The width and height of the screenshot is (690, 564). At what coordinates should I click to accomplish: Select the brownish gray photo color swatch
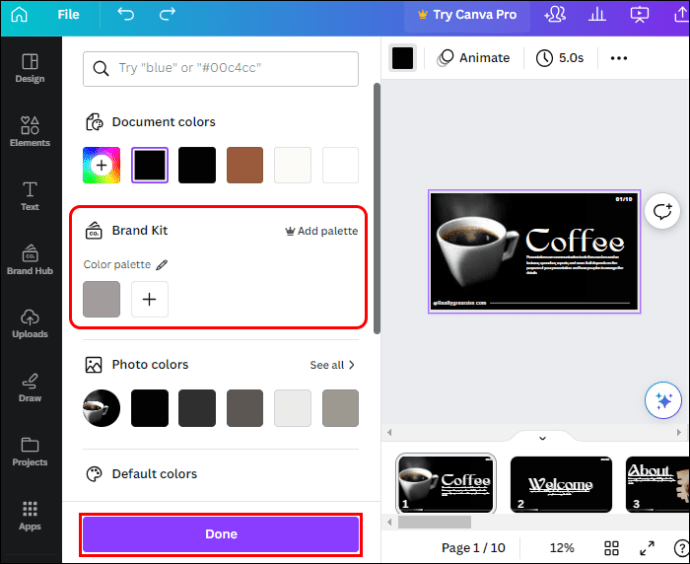coord(245,408)
